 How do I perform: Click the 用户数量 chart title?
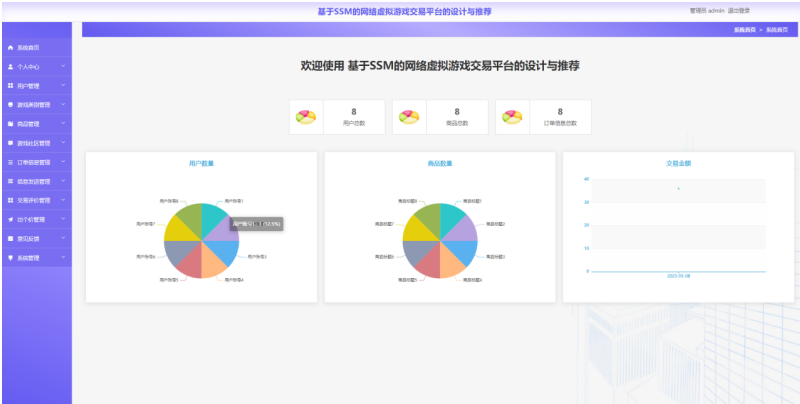pyautogui.click(x=202, y=164)
